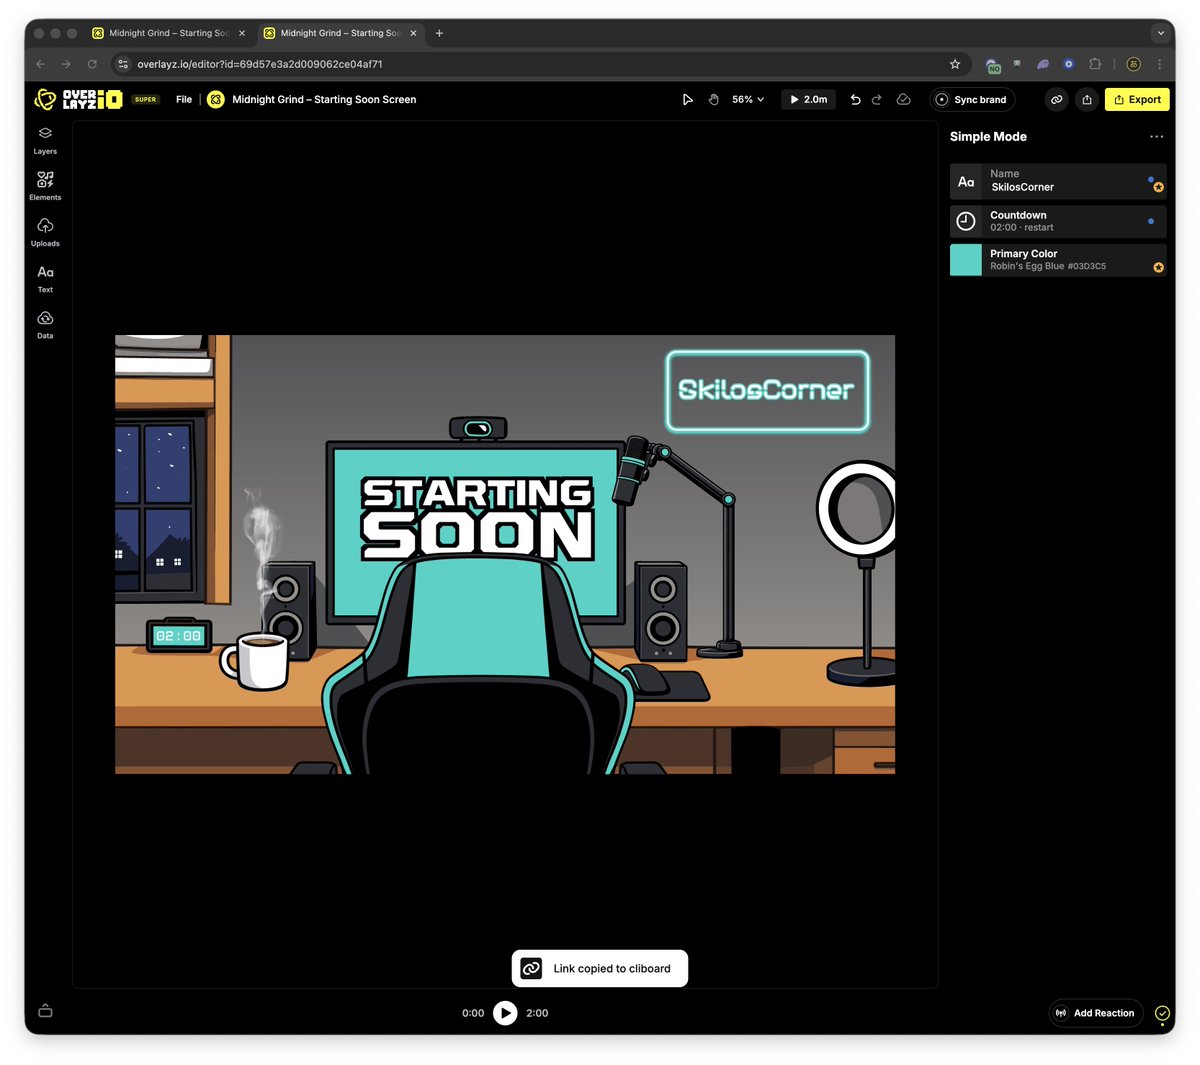Select the STARTING SOON text on canvas
This screenshot has width=1200, height=1065.
click(x=478, y=518)
